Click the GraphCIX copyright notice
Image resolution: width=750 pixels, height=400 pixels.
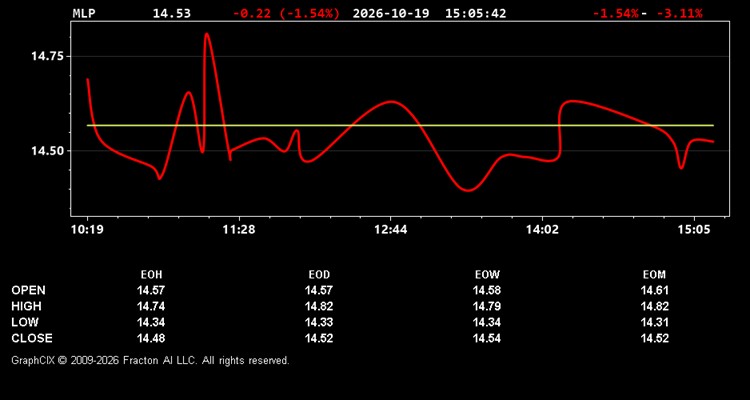coord(150,360)
